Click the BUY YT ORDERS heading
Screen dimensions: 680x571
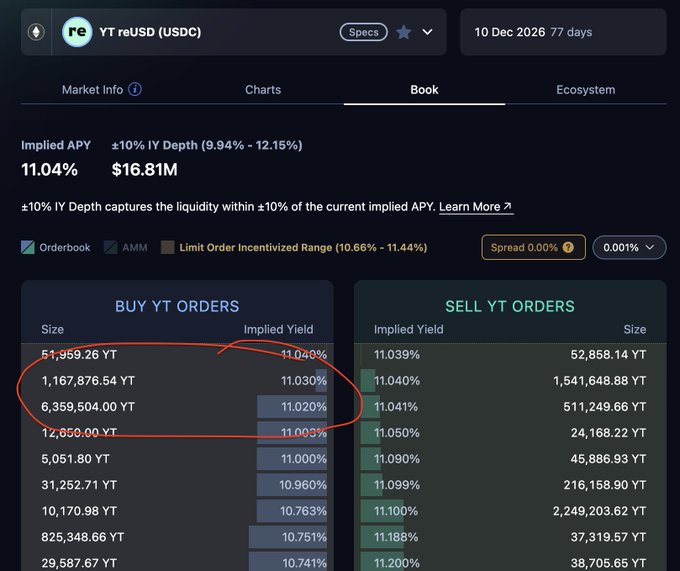(177, 306)
